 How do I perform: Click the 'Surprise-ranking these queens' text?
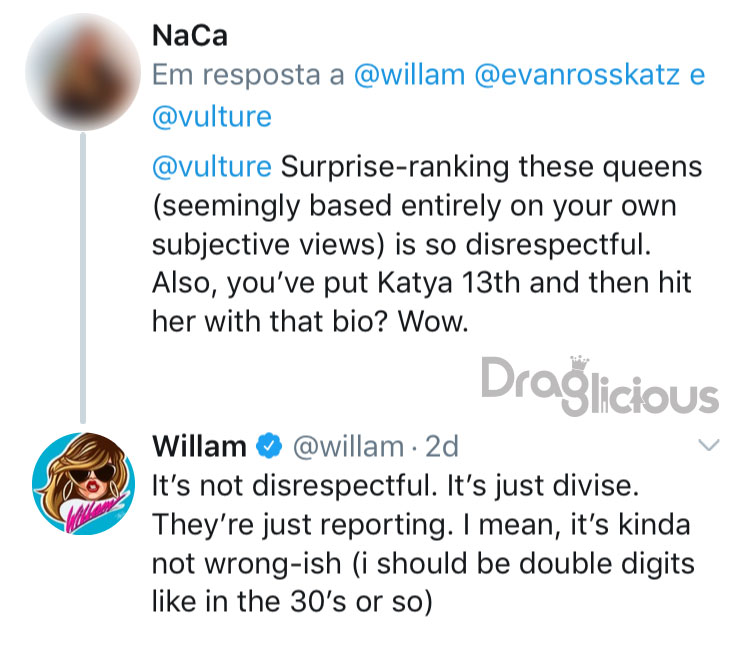491,167
